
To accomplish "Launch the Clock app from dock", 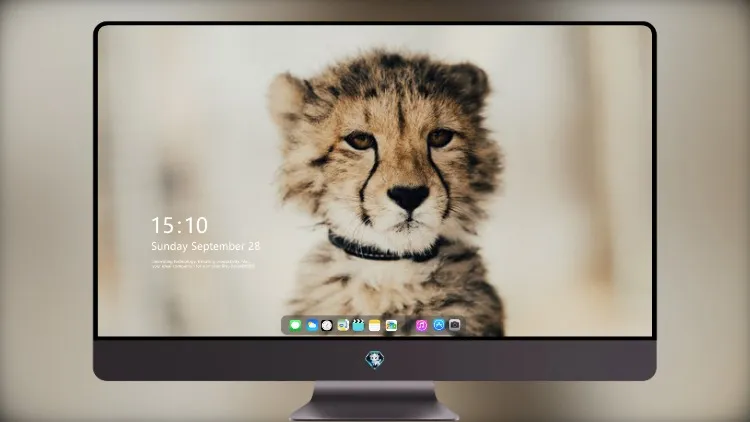I will pos(327,325).
